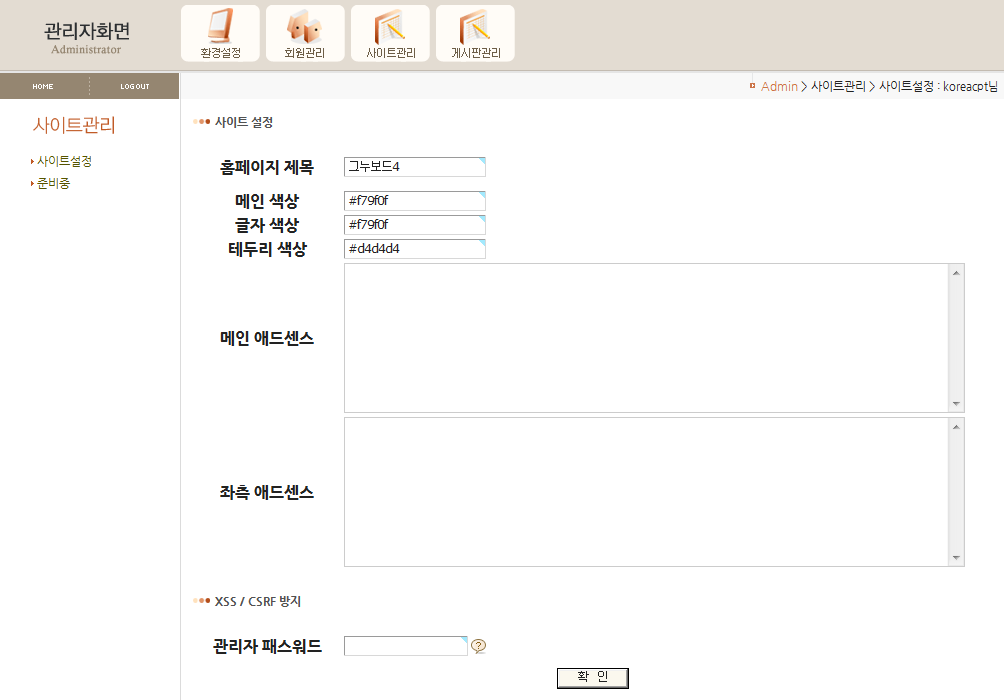Click LOGOUT in the navigation bar

(135, 87)
